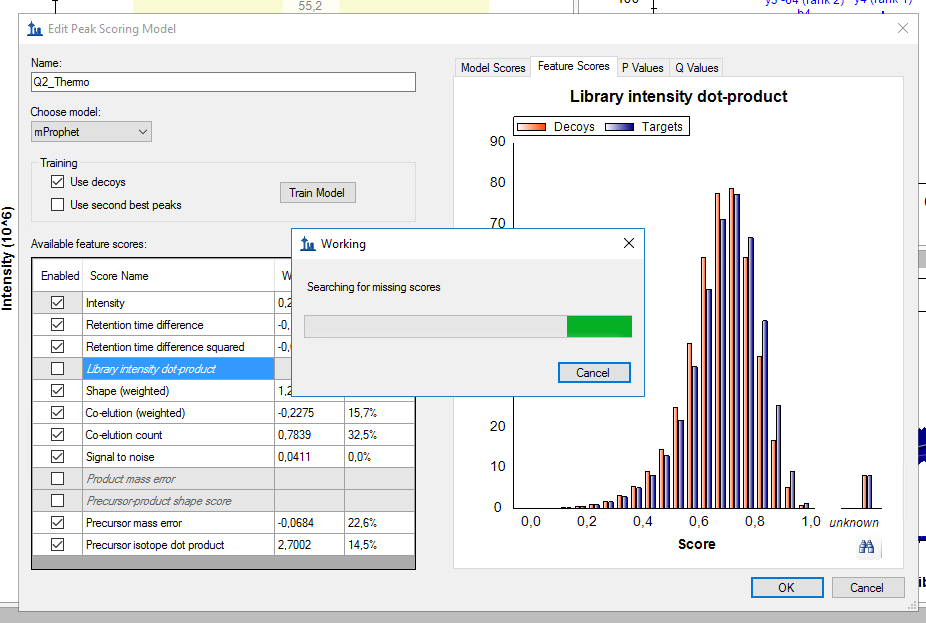Enable the Library intensity dot-product score
The height and width of the screenshot is (623, 926).
[x=57, y=369]
